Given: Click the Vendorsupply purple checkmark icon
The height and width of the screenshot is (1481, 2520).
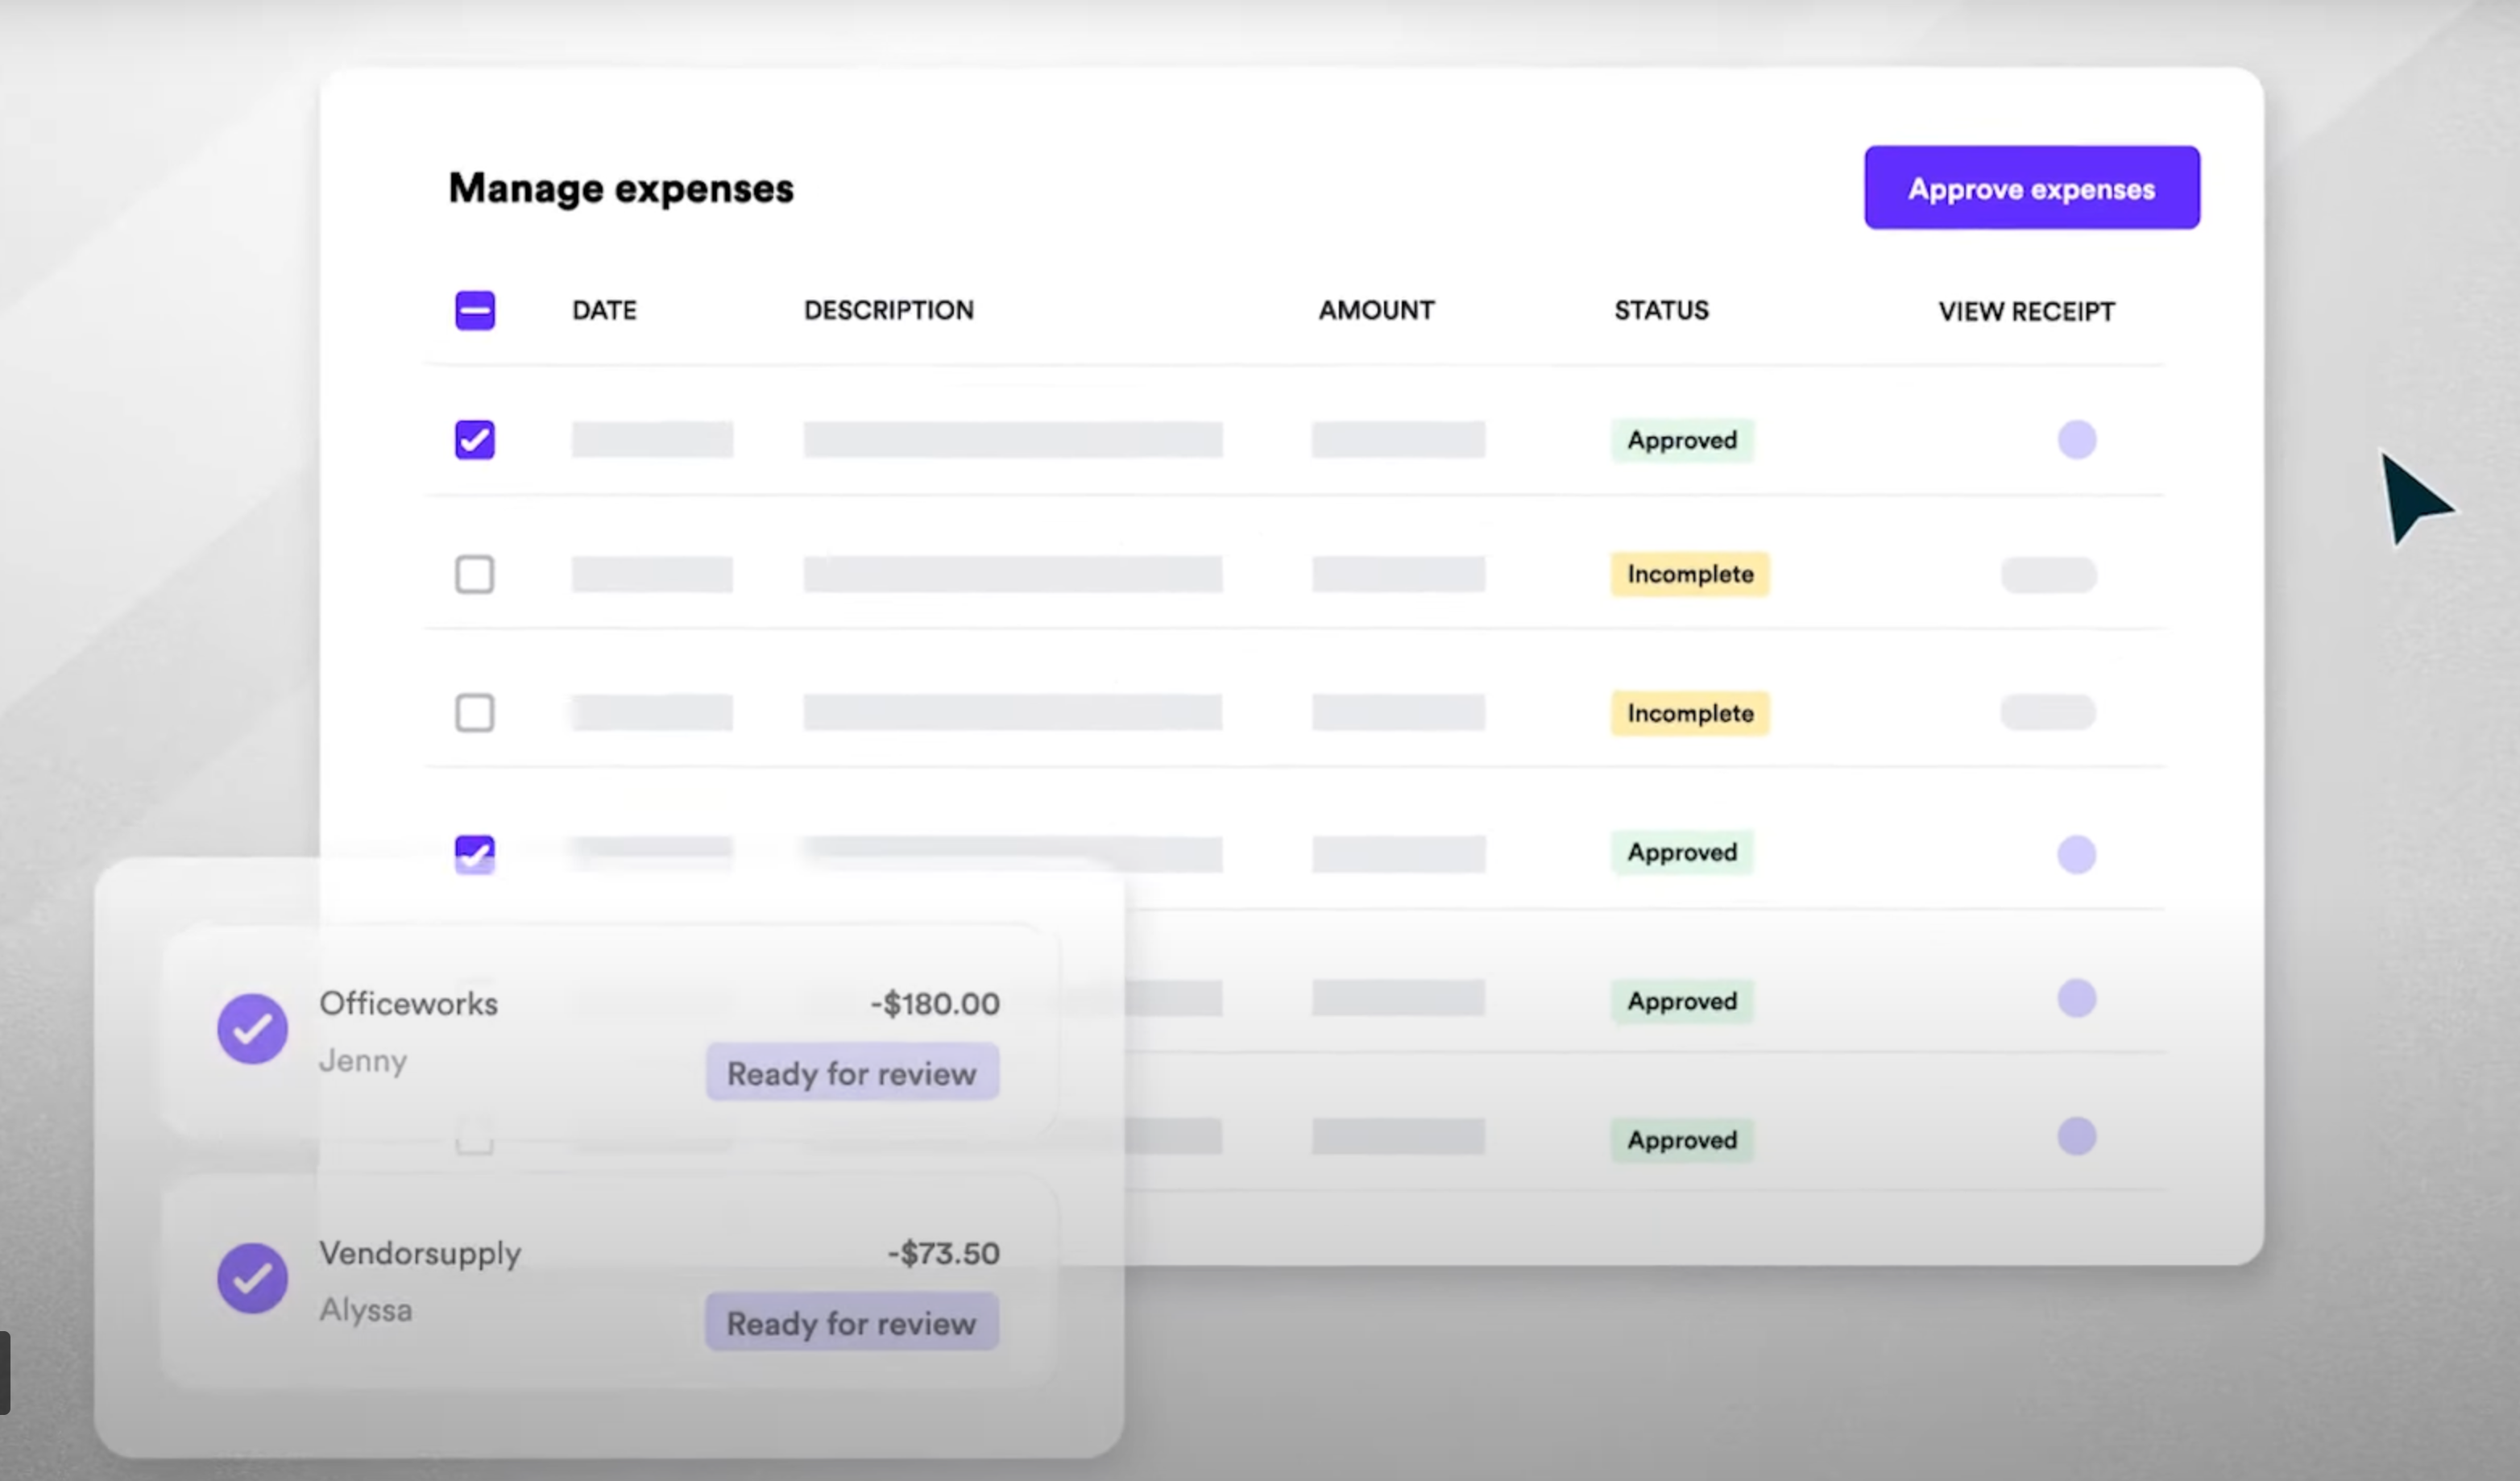Looking at the screenshot, I should (x=252, y=1277).
